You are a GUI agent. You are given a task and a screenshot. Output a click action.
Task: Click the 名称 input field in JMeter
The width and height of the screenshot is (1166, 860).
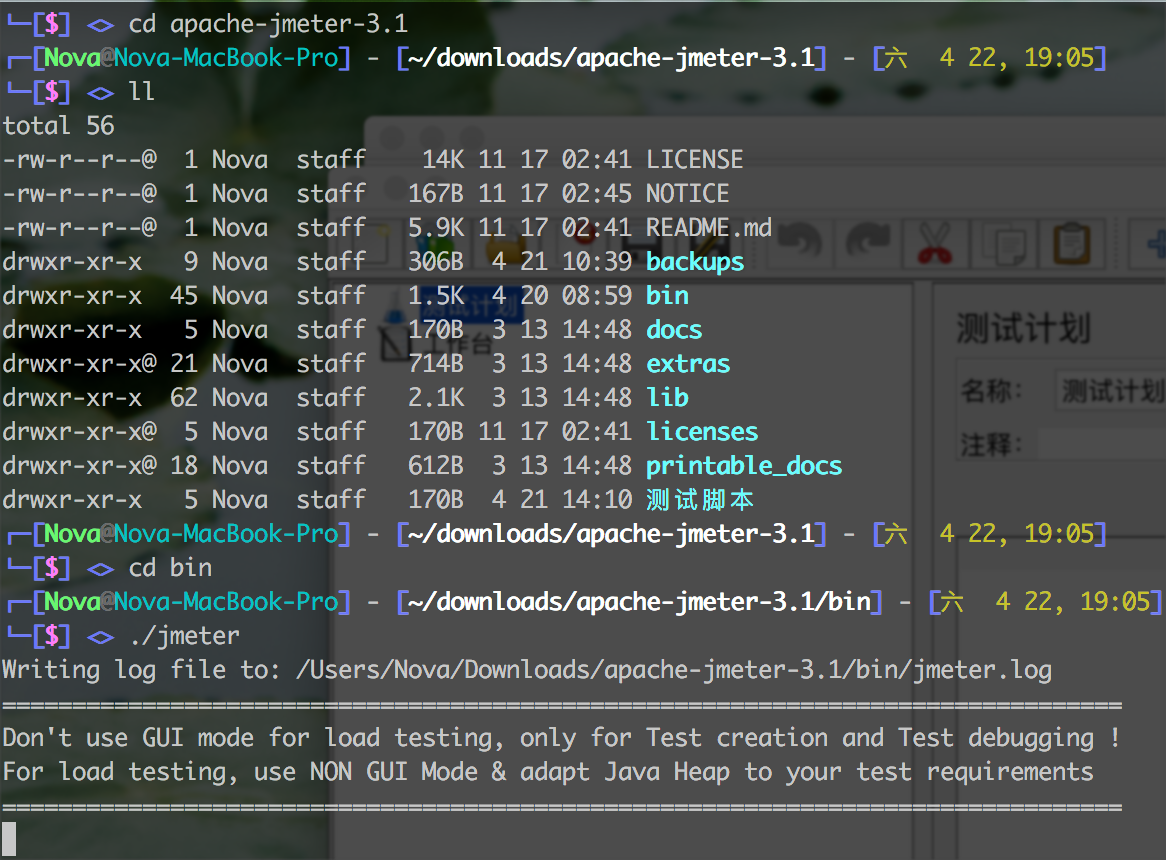click(1109, 390)
